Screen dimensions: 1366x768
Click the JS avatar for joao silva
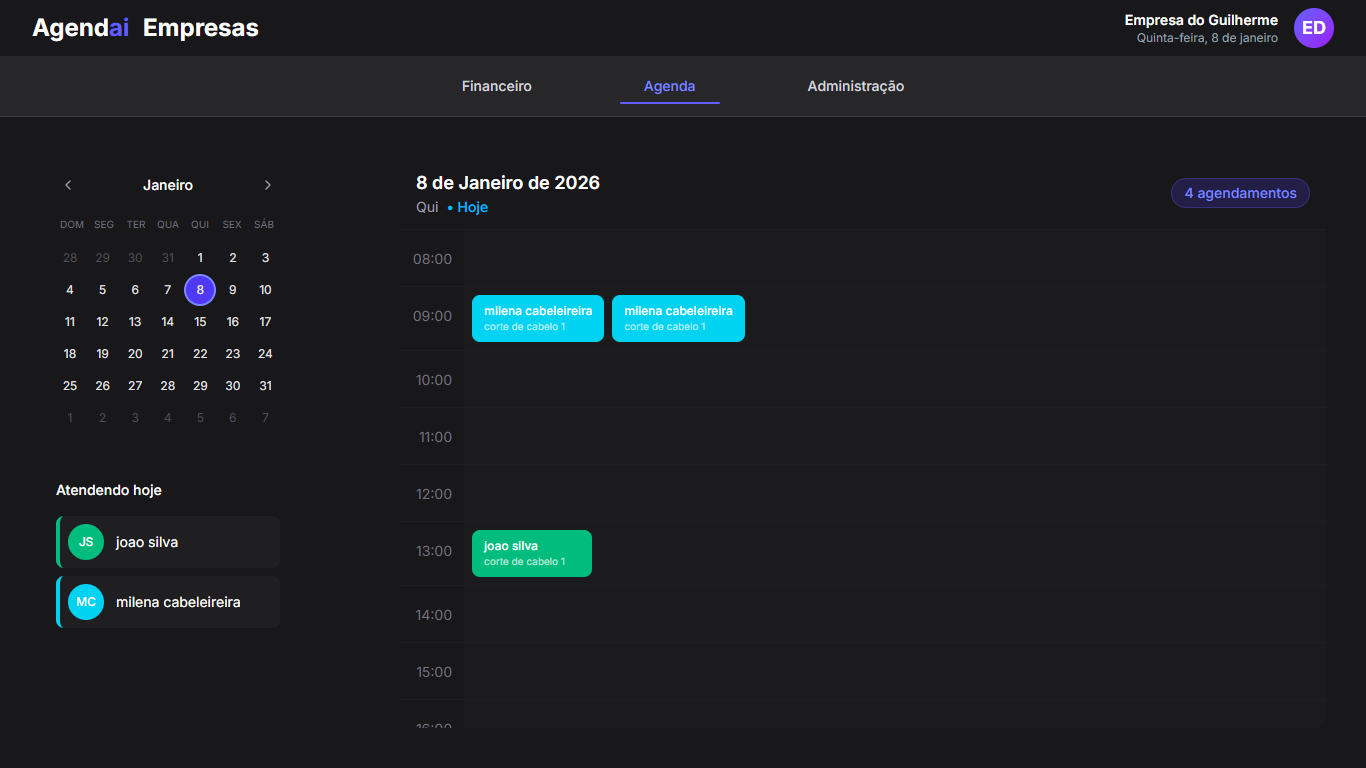tap(86, 542)
